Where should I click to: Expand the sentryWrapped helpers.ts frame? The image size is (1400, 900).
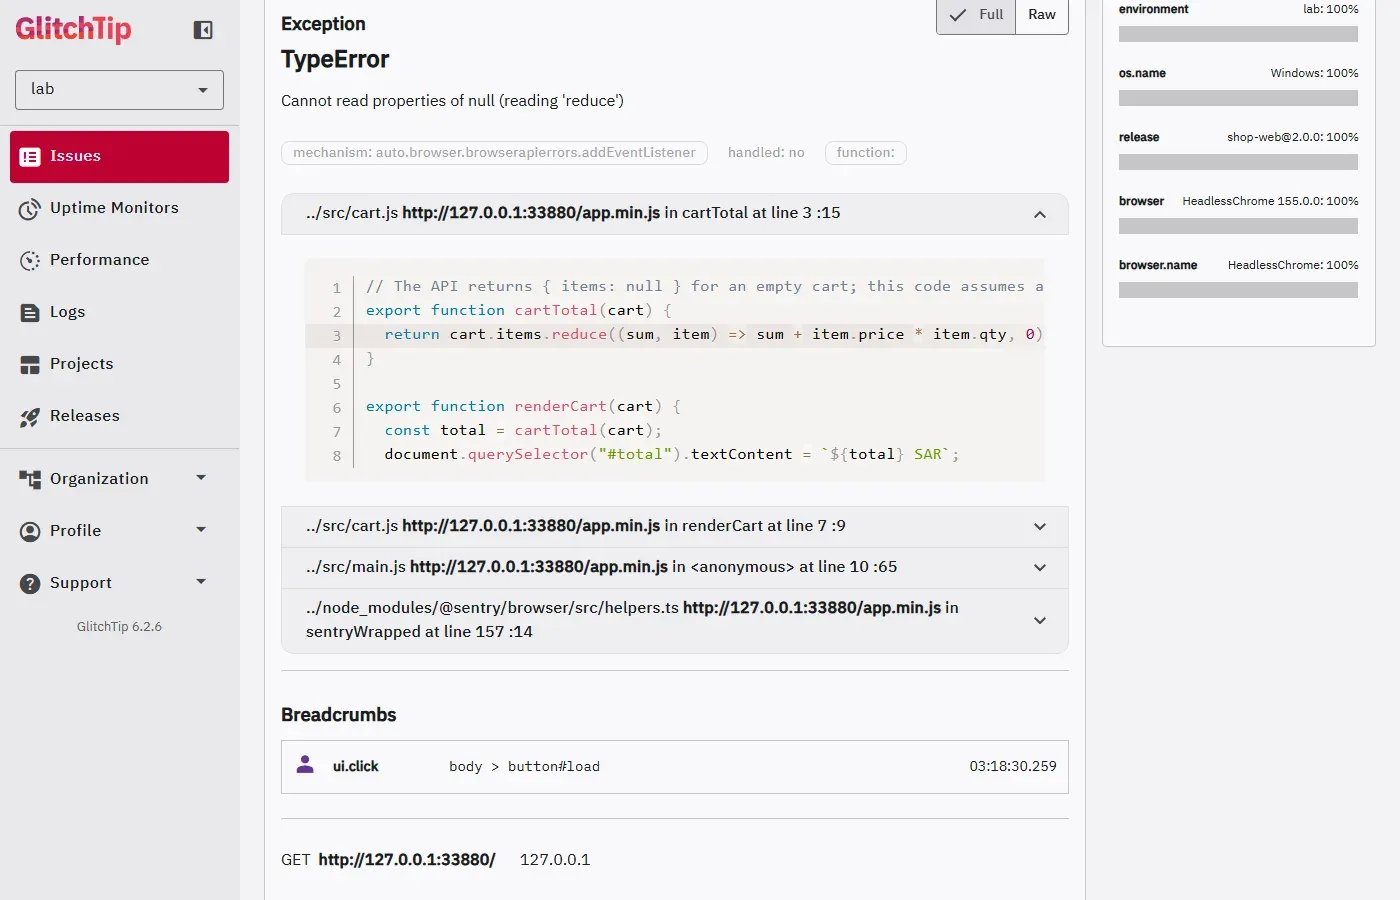tap(675, 620)
